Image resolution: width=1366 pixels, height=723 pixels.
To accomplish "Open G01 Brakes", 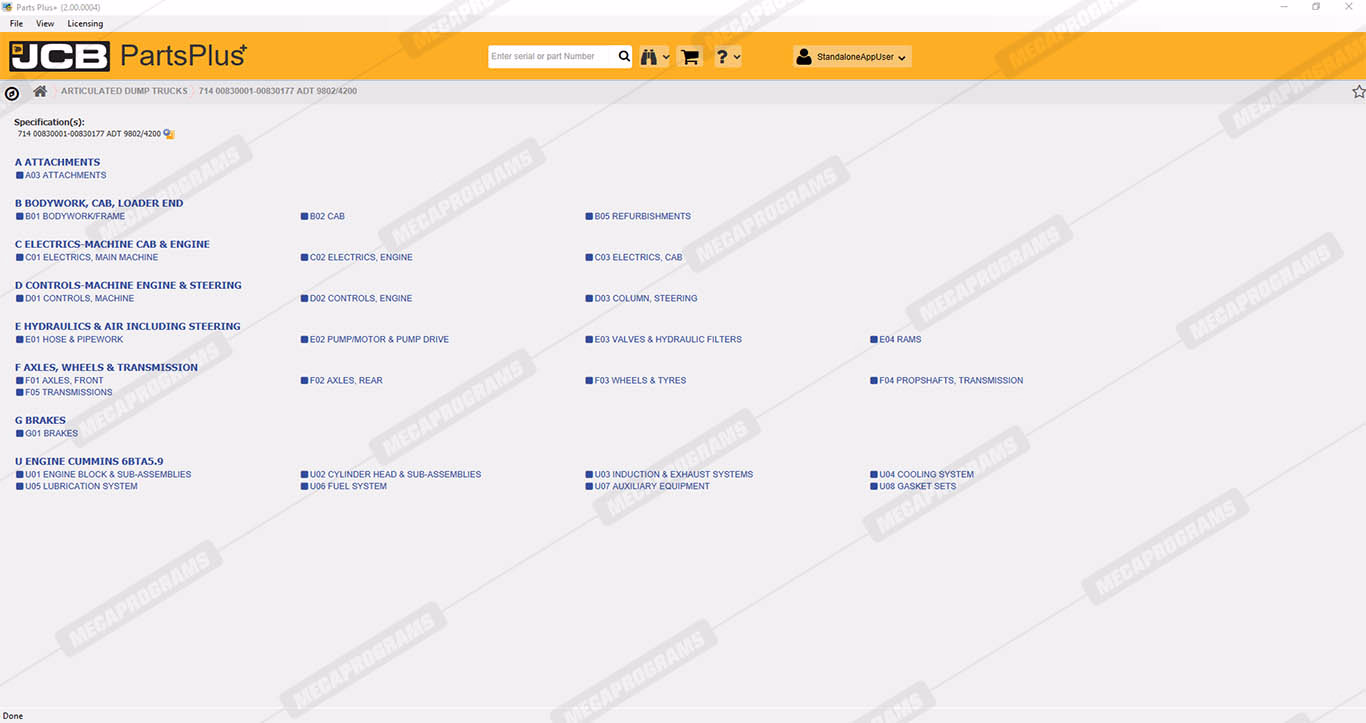I will [47, 433].
